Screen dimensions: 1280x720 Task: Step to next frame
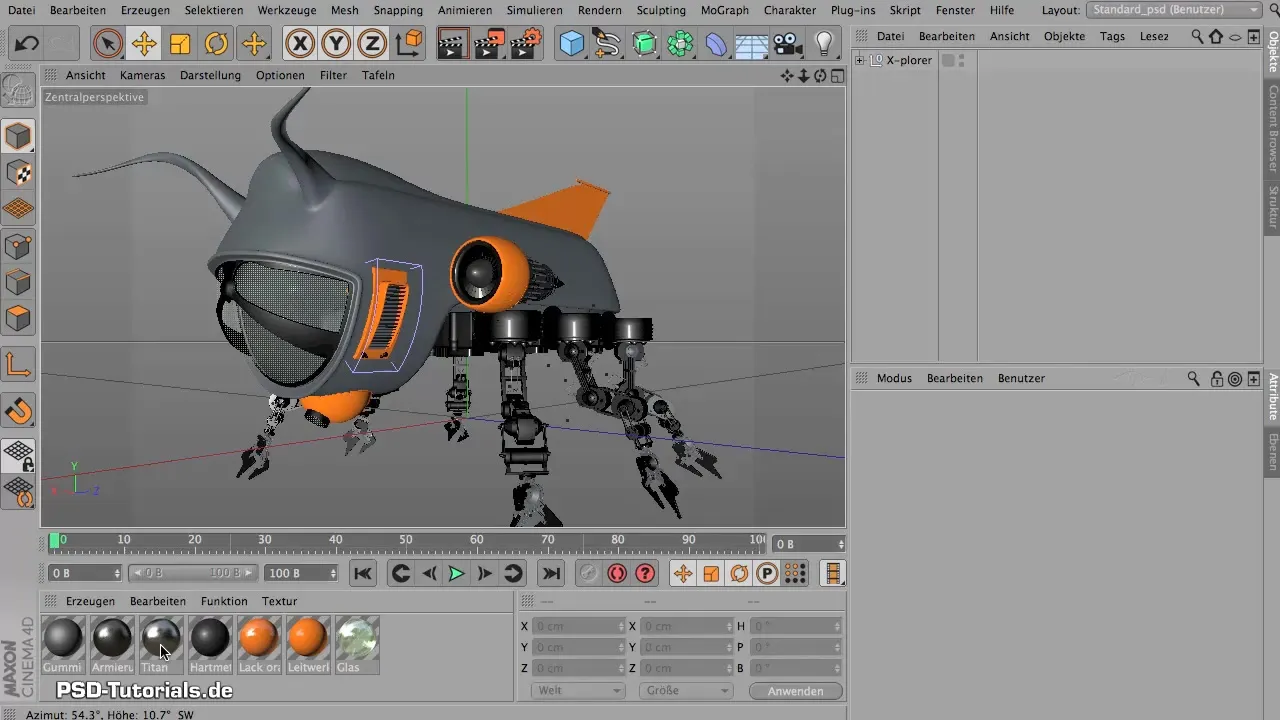click(485, 573)
